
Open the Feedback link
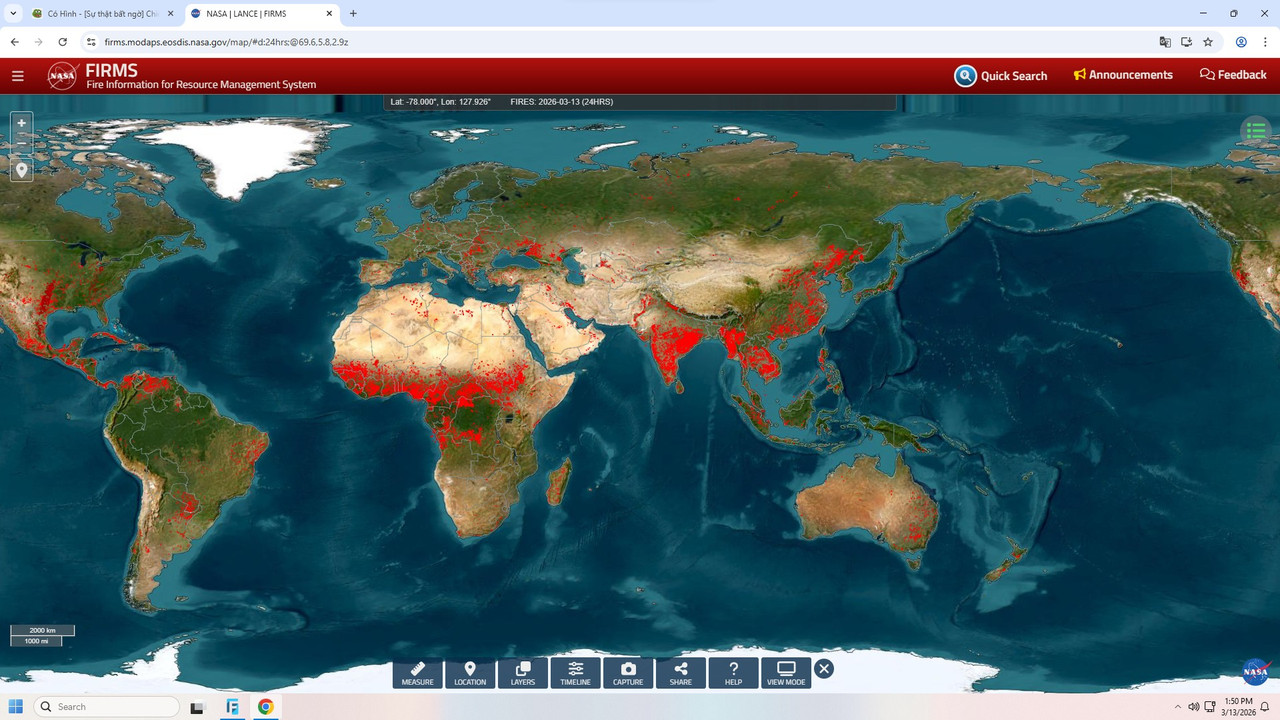coord(1233,75)
